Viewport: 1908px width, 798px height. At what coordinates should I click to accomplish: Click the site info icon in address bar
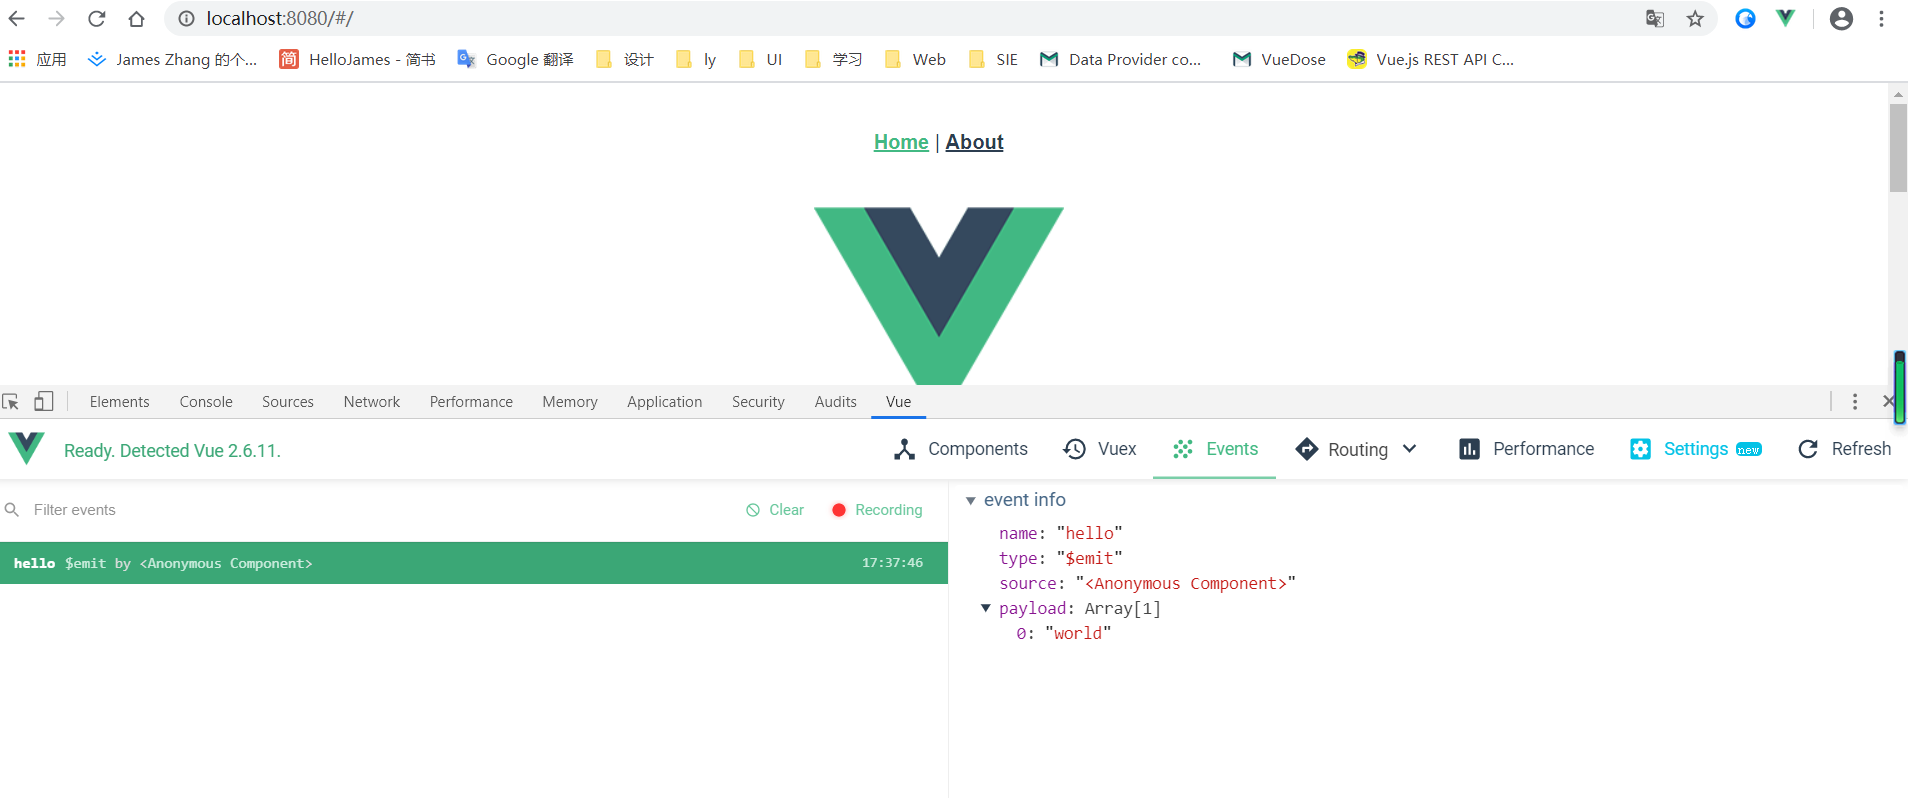[186, 18]
